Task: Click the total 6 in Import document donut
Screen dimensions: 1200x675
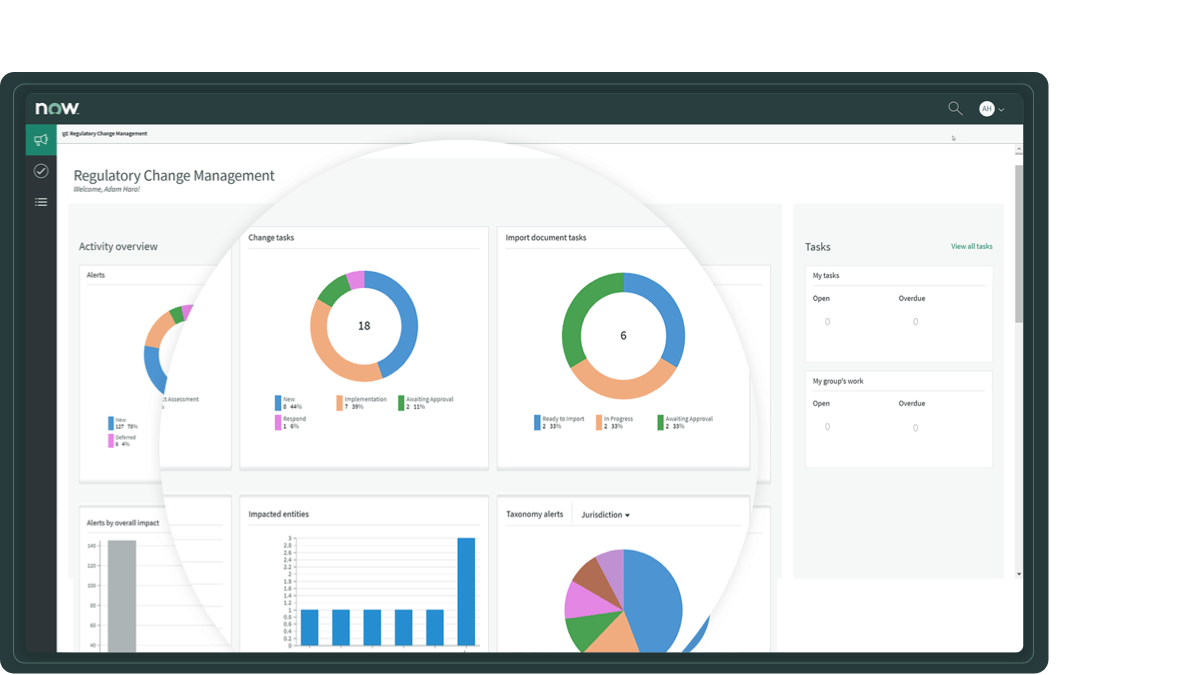Action: [x=623, y=336]
